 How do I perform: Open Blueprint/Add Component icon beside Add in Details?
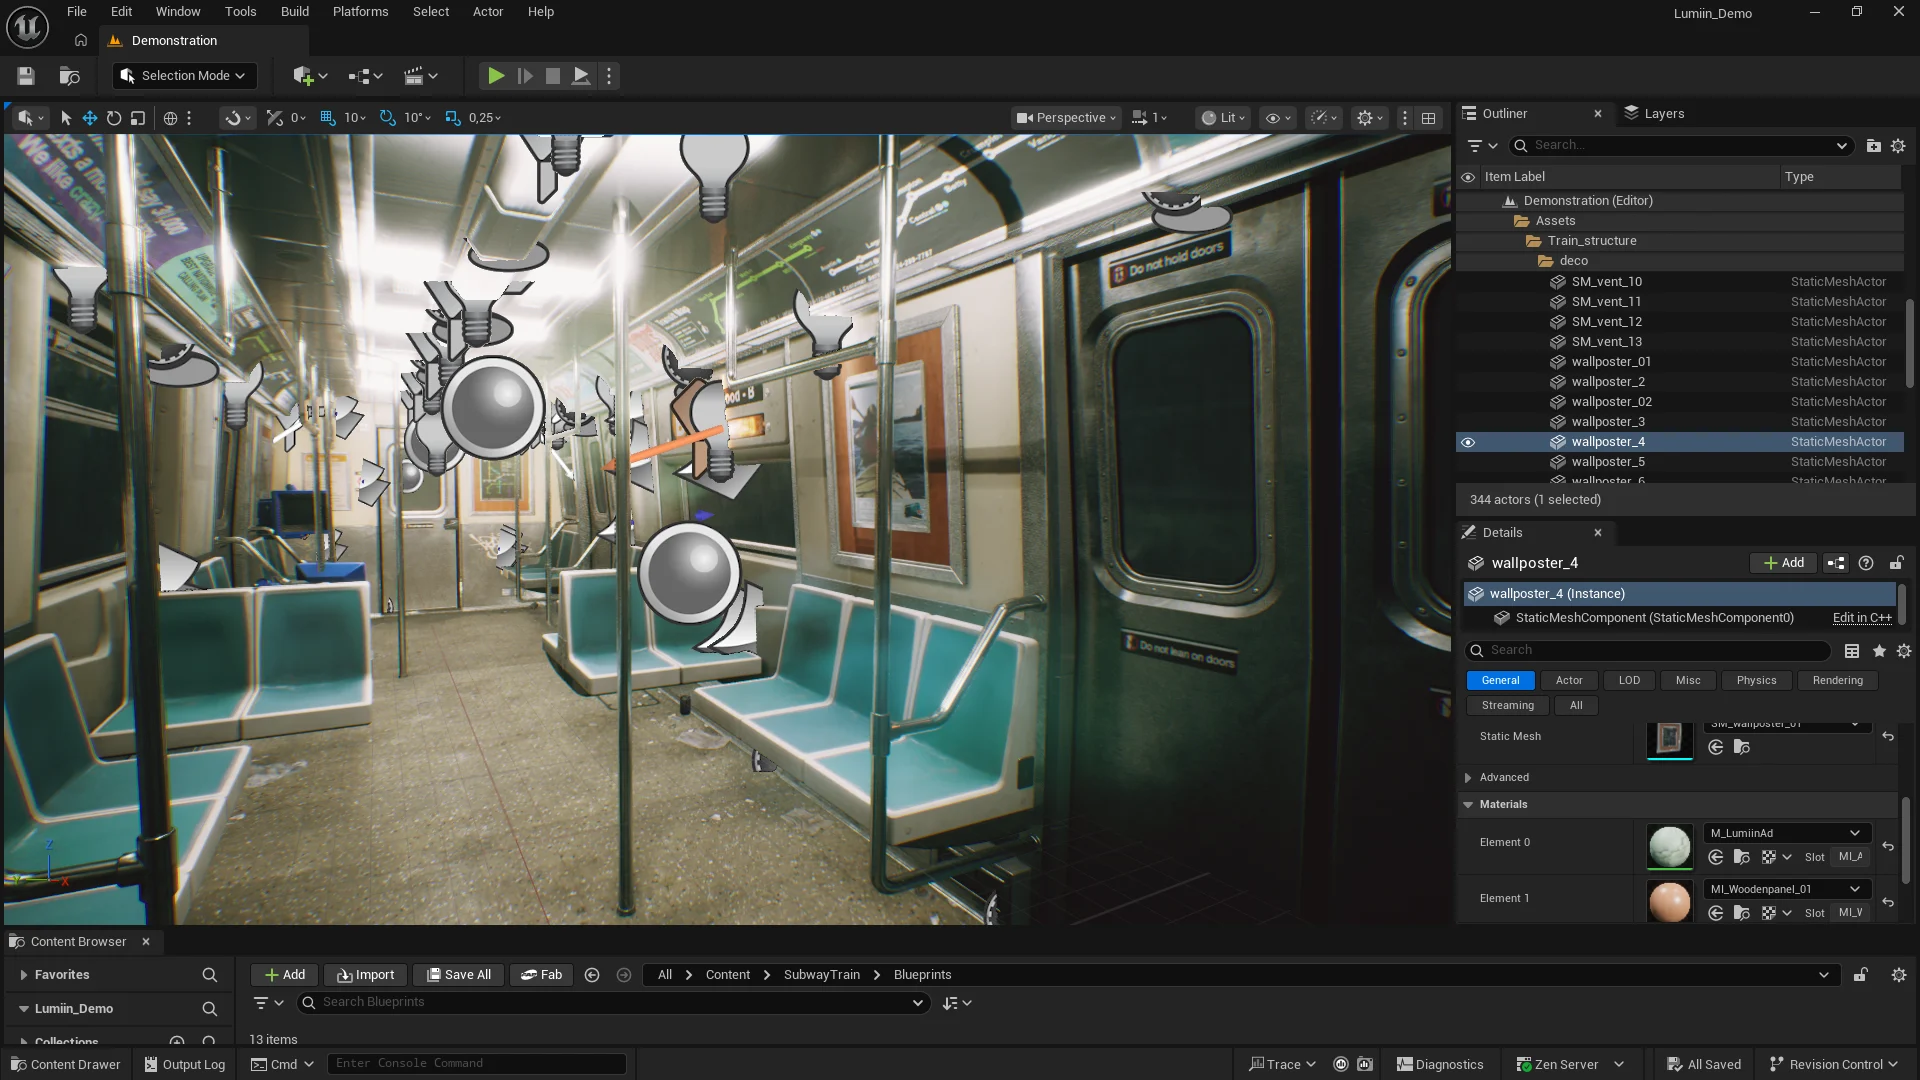click(x=1836, y=563)
